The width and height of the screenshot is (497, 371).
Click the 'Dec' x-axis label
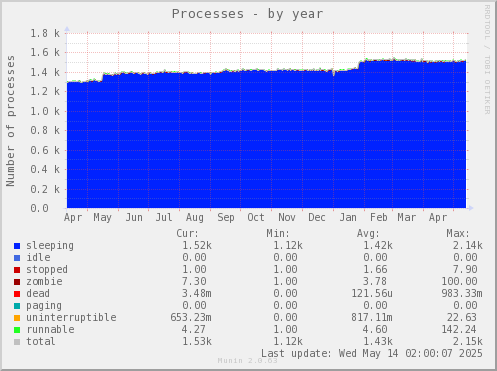coord(317,218)
